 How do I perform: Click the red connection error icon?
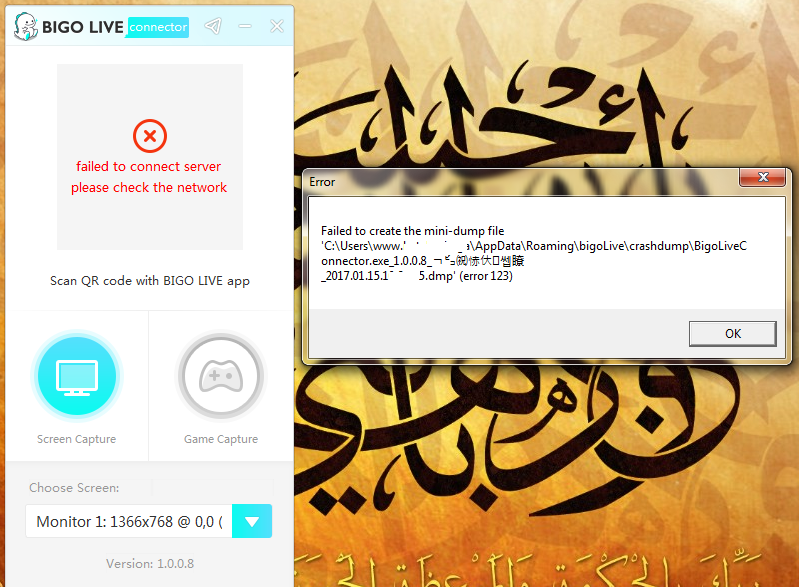tap(150, 136)
